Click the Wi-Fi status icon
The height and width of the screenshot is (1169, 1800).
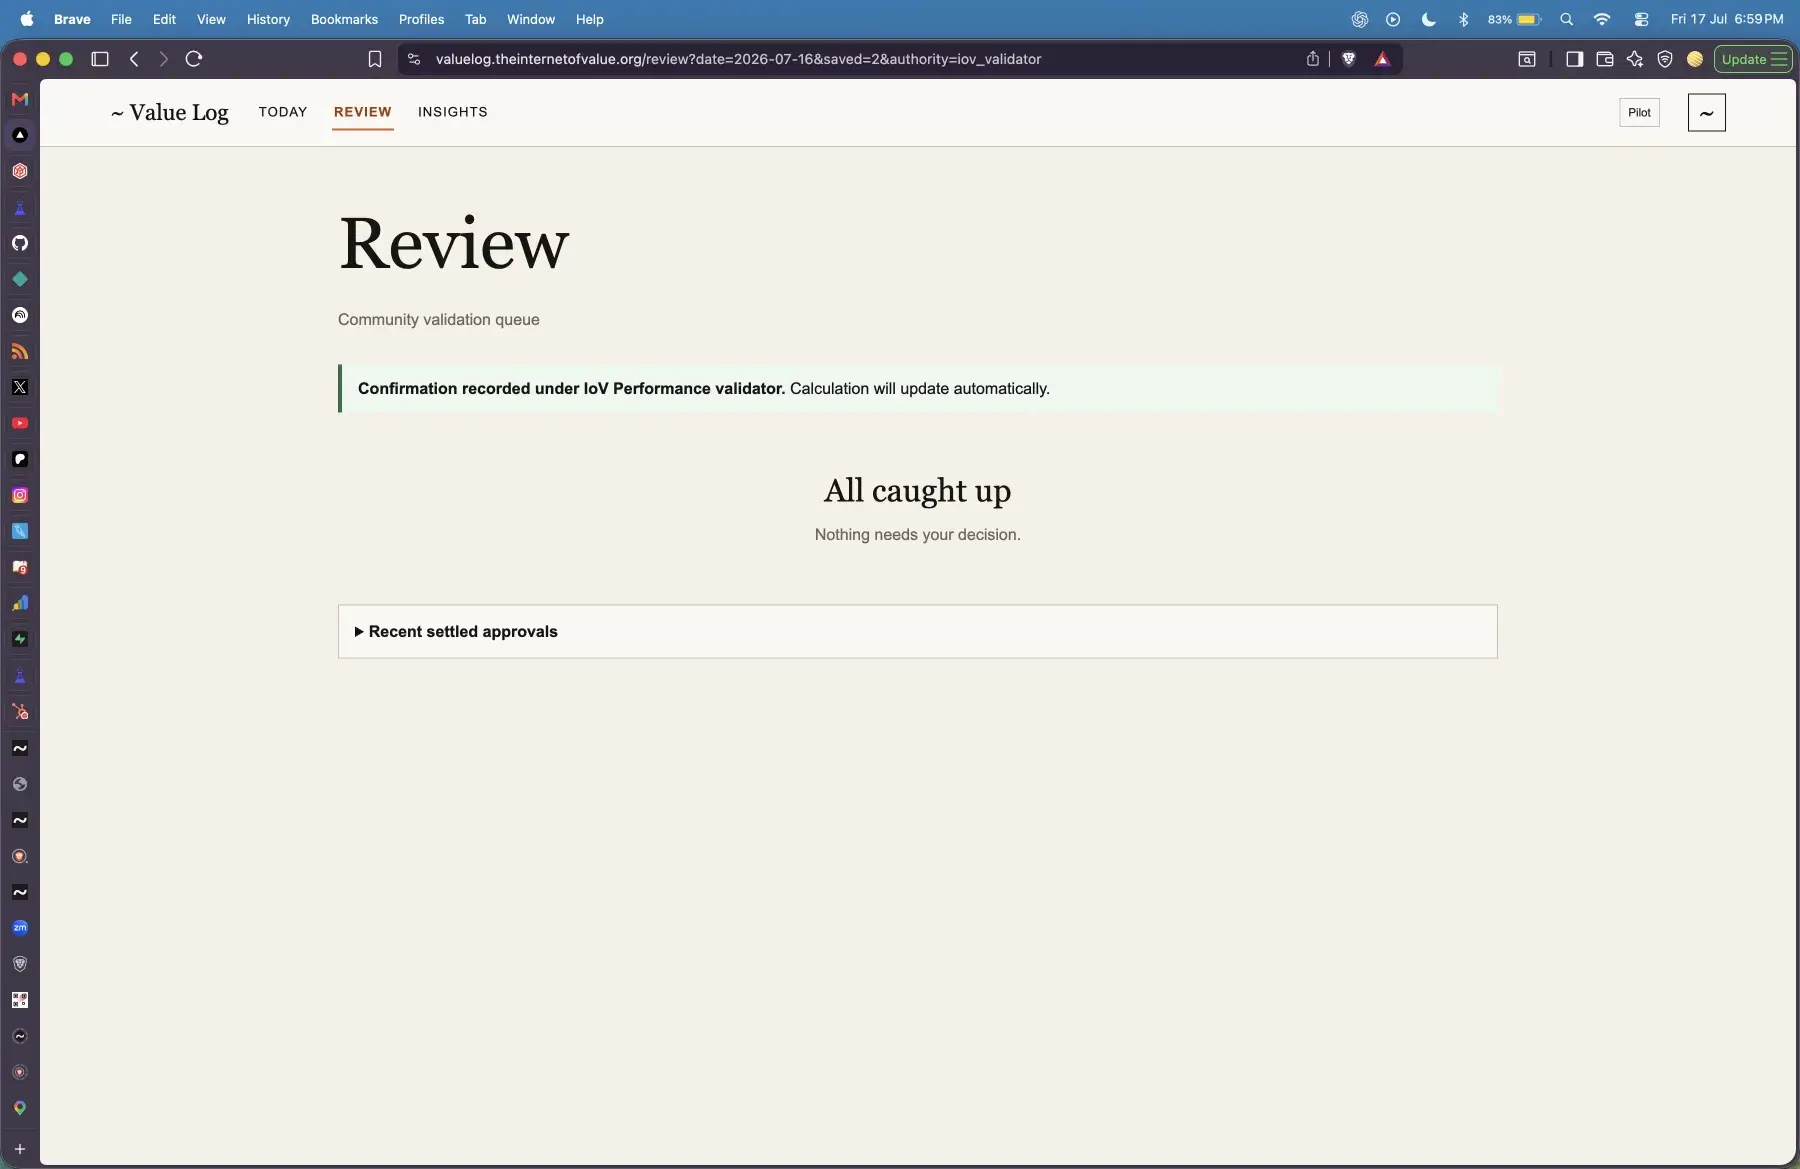tap(1602, 19)
